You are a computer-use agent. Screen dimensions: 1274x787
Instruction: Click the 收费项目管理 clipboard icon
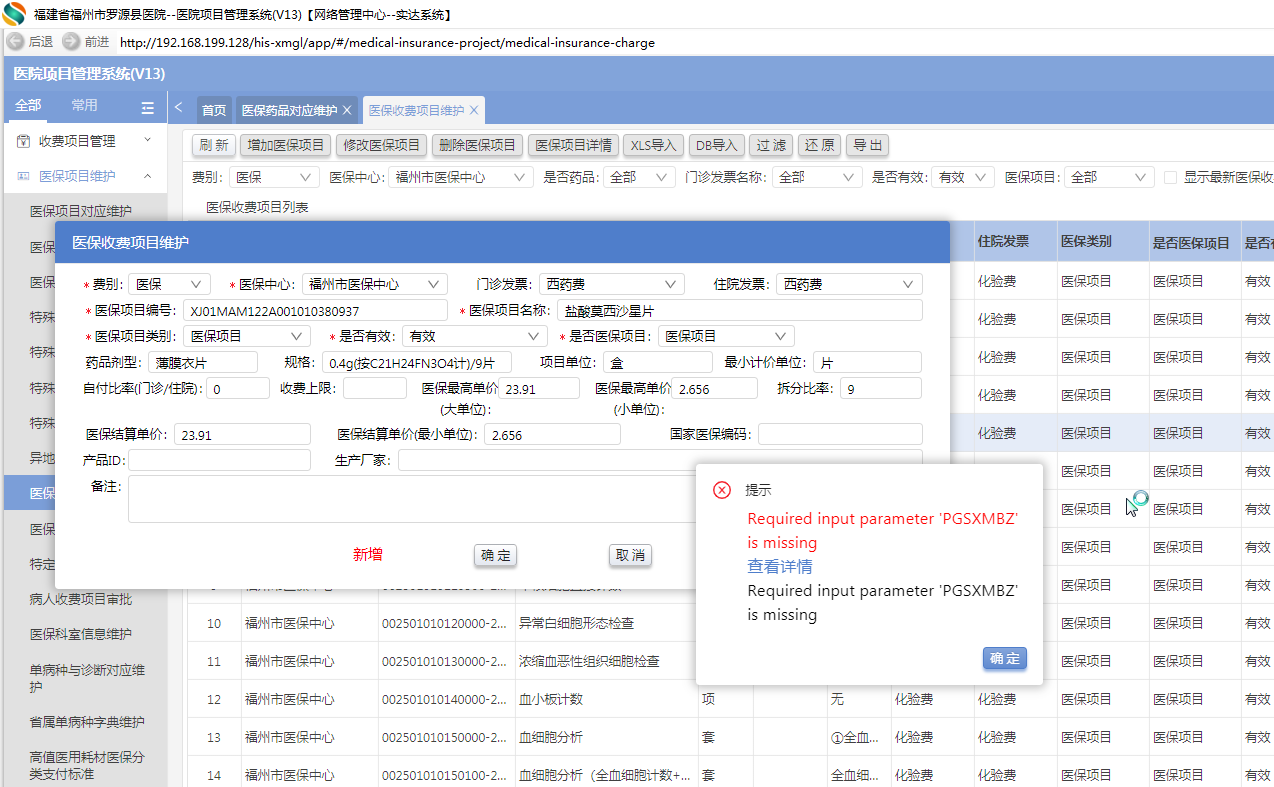click(23, 141)
